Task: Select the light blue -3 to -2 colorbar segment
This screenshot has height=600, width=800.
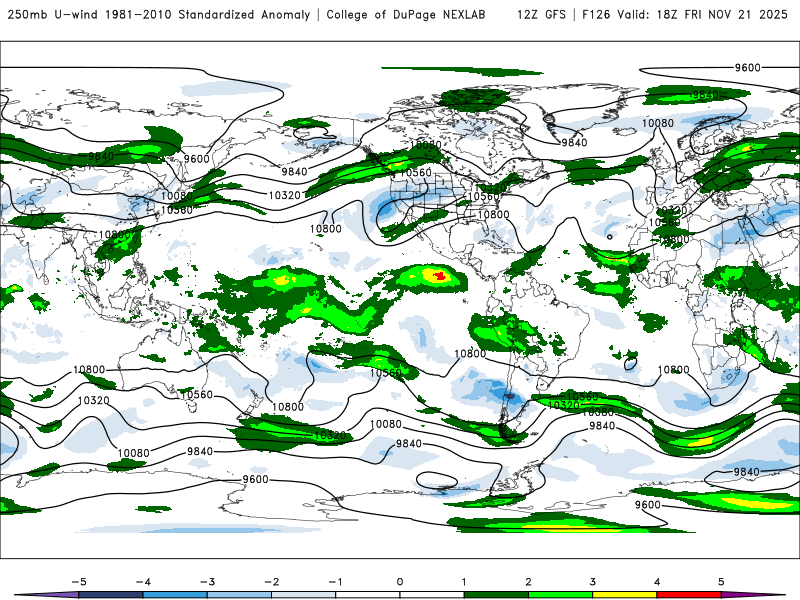Action: pos(239,595)
